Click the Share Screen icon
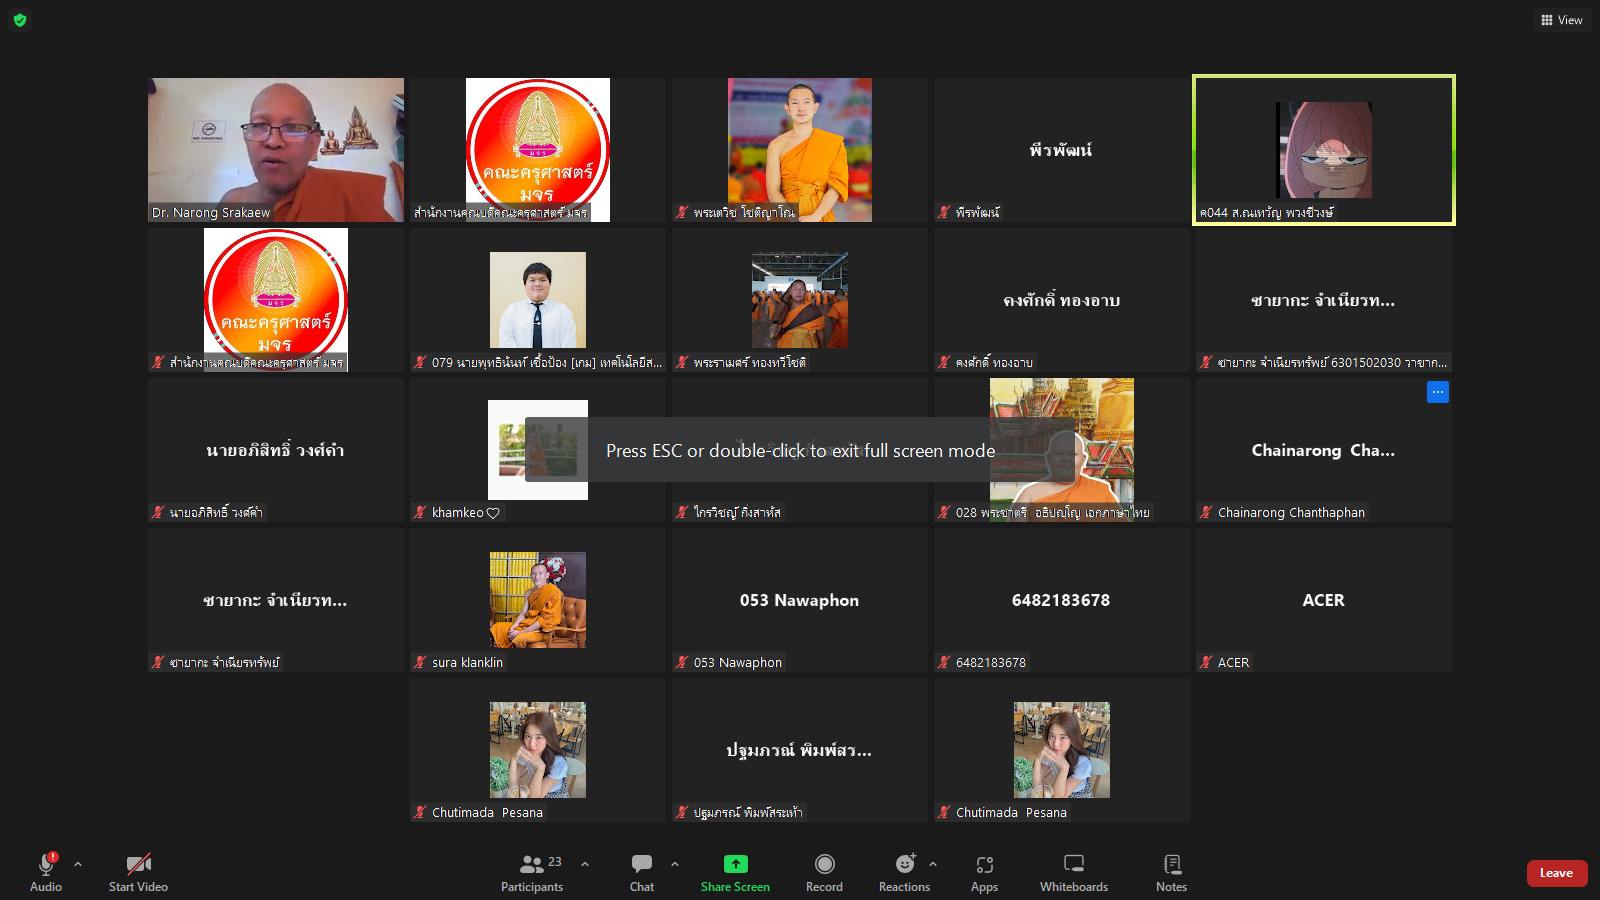 coord(735,864)
